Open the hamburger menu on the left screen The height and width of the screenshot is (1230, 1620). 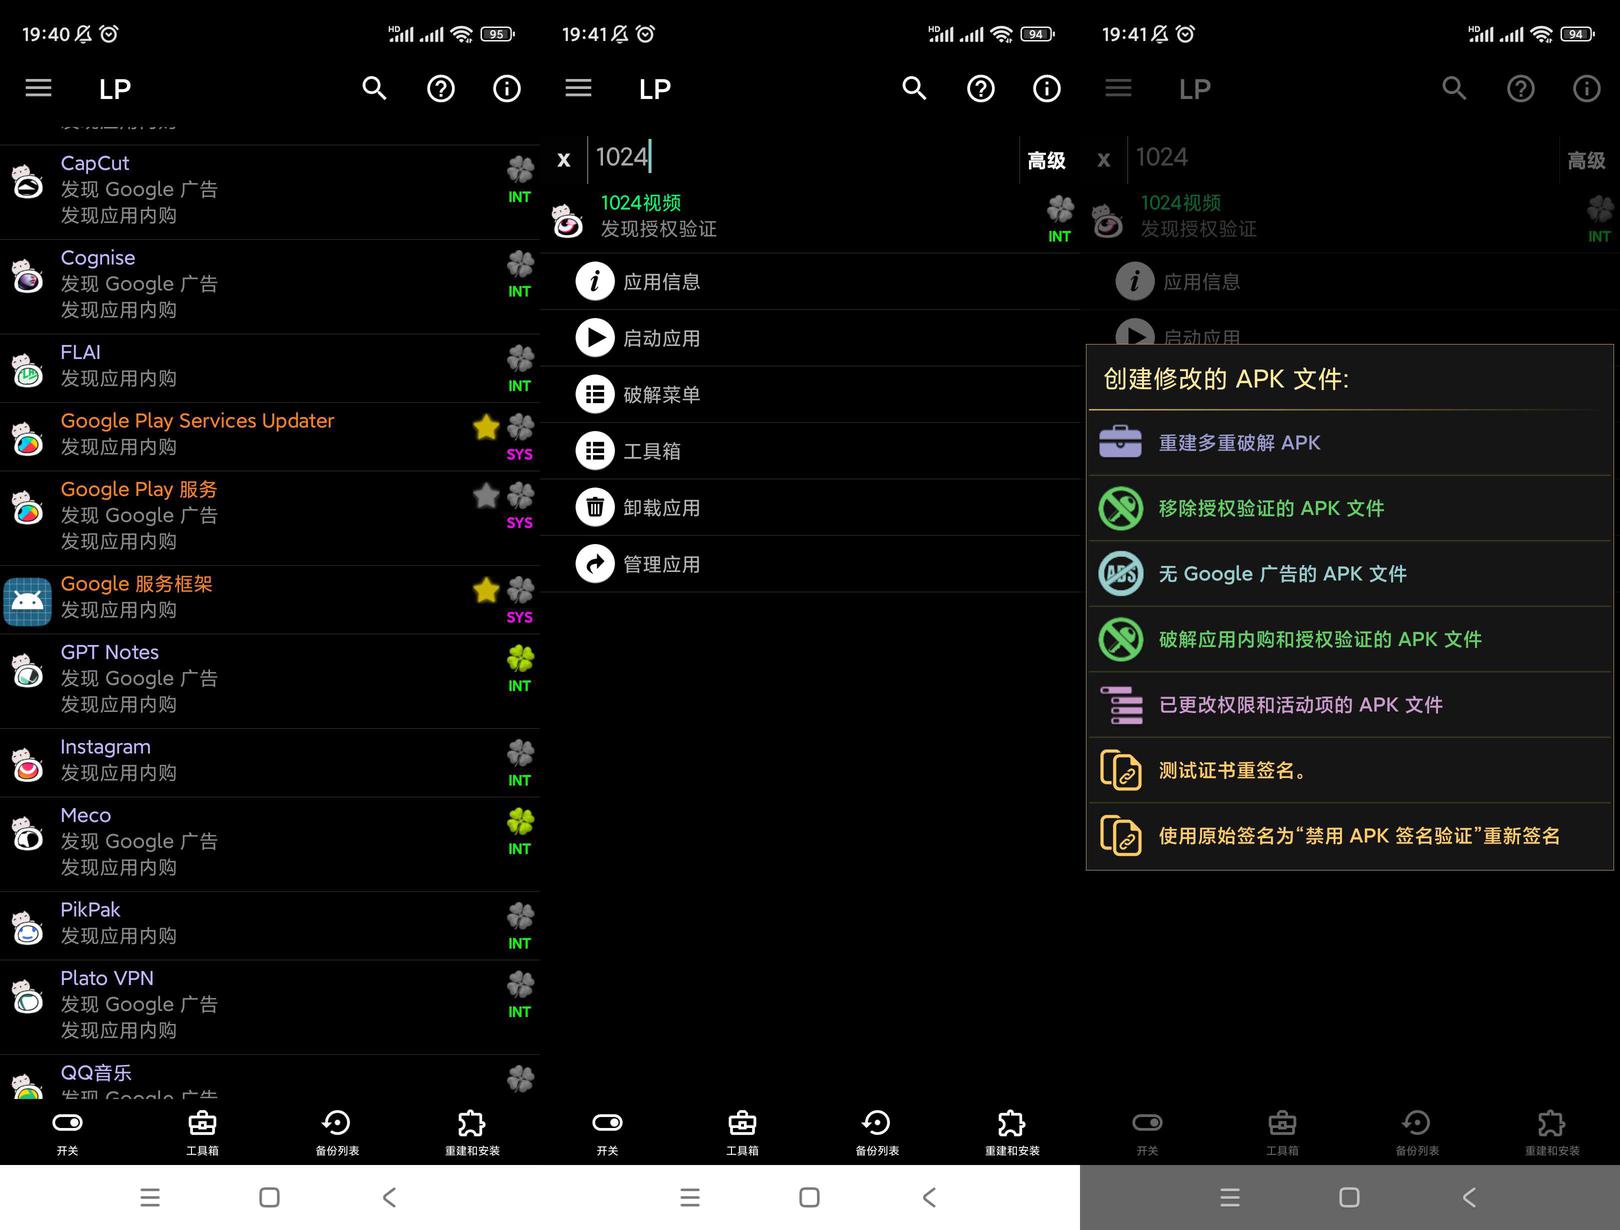point(38,88)
